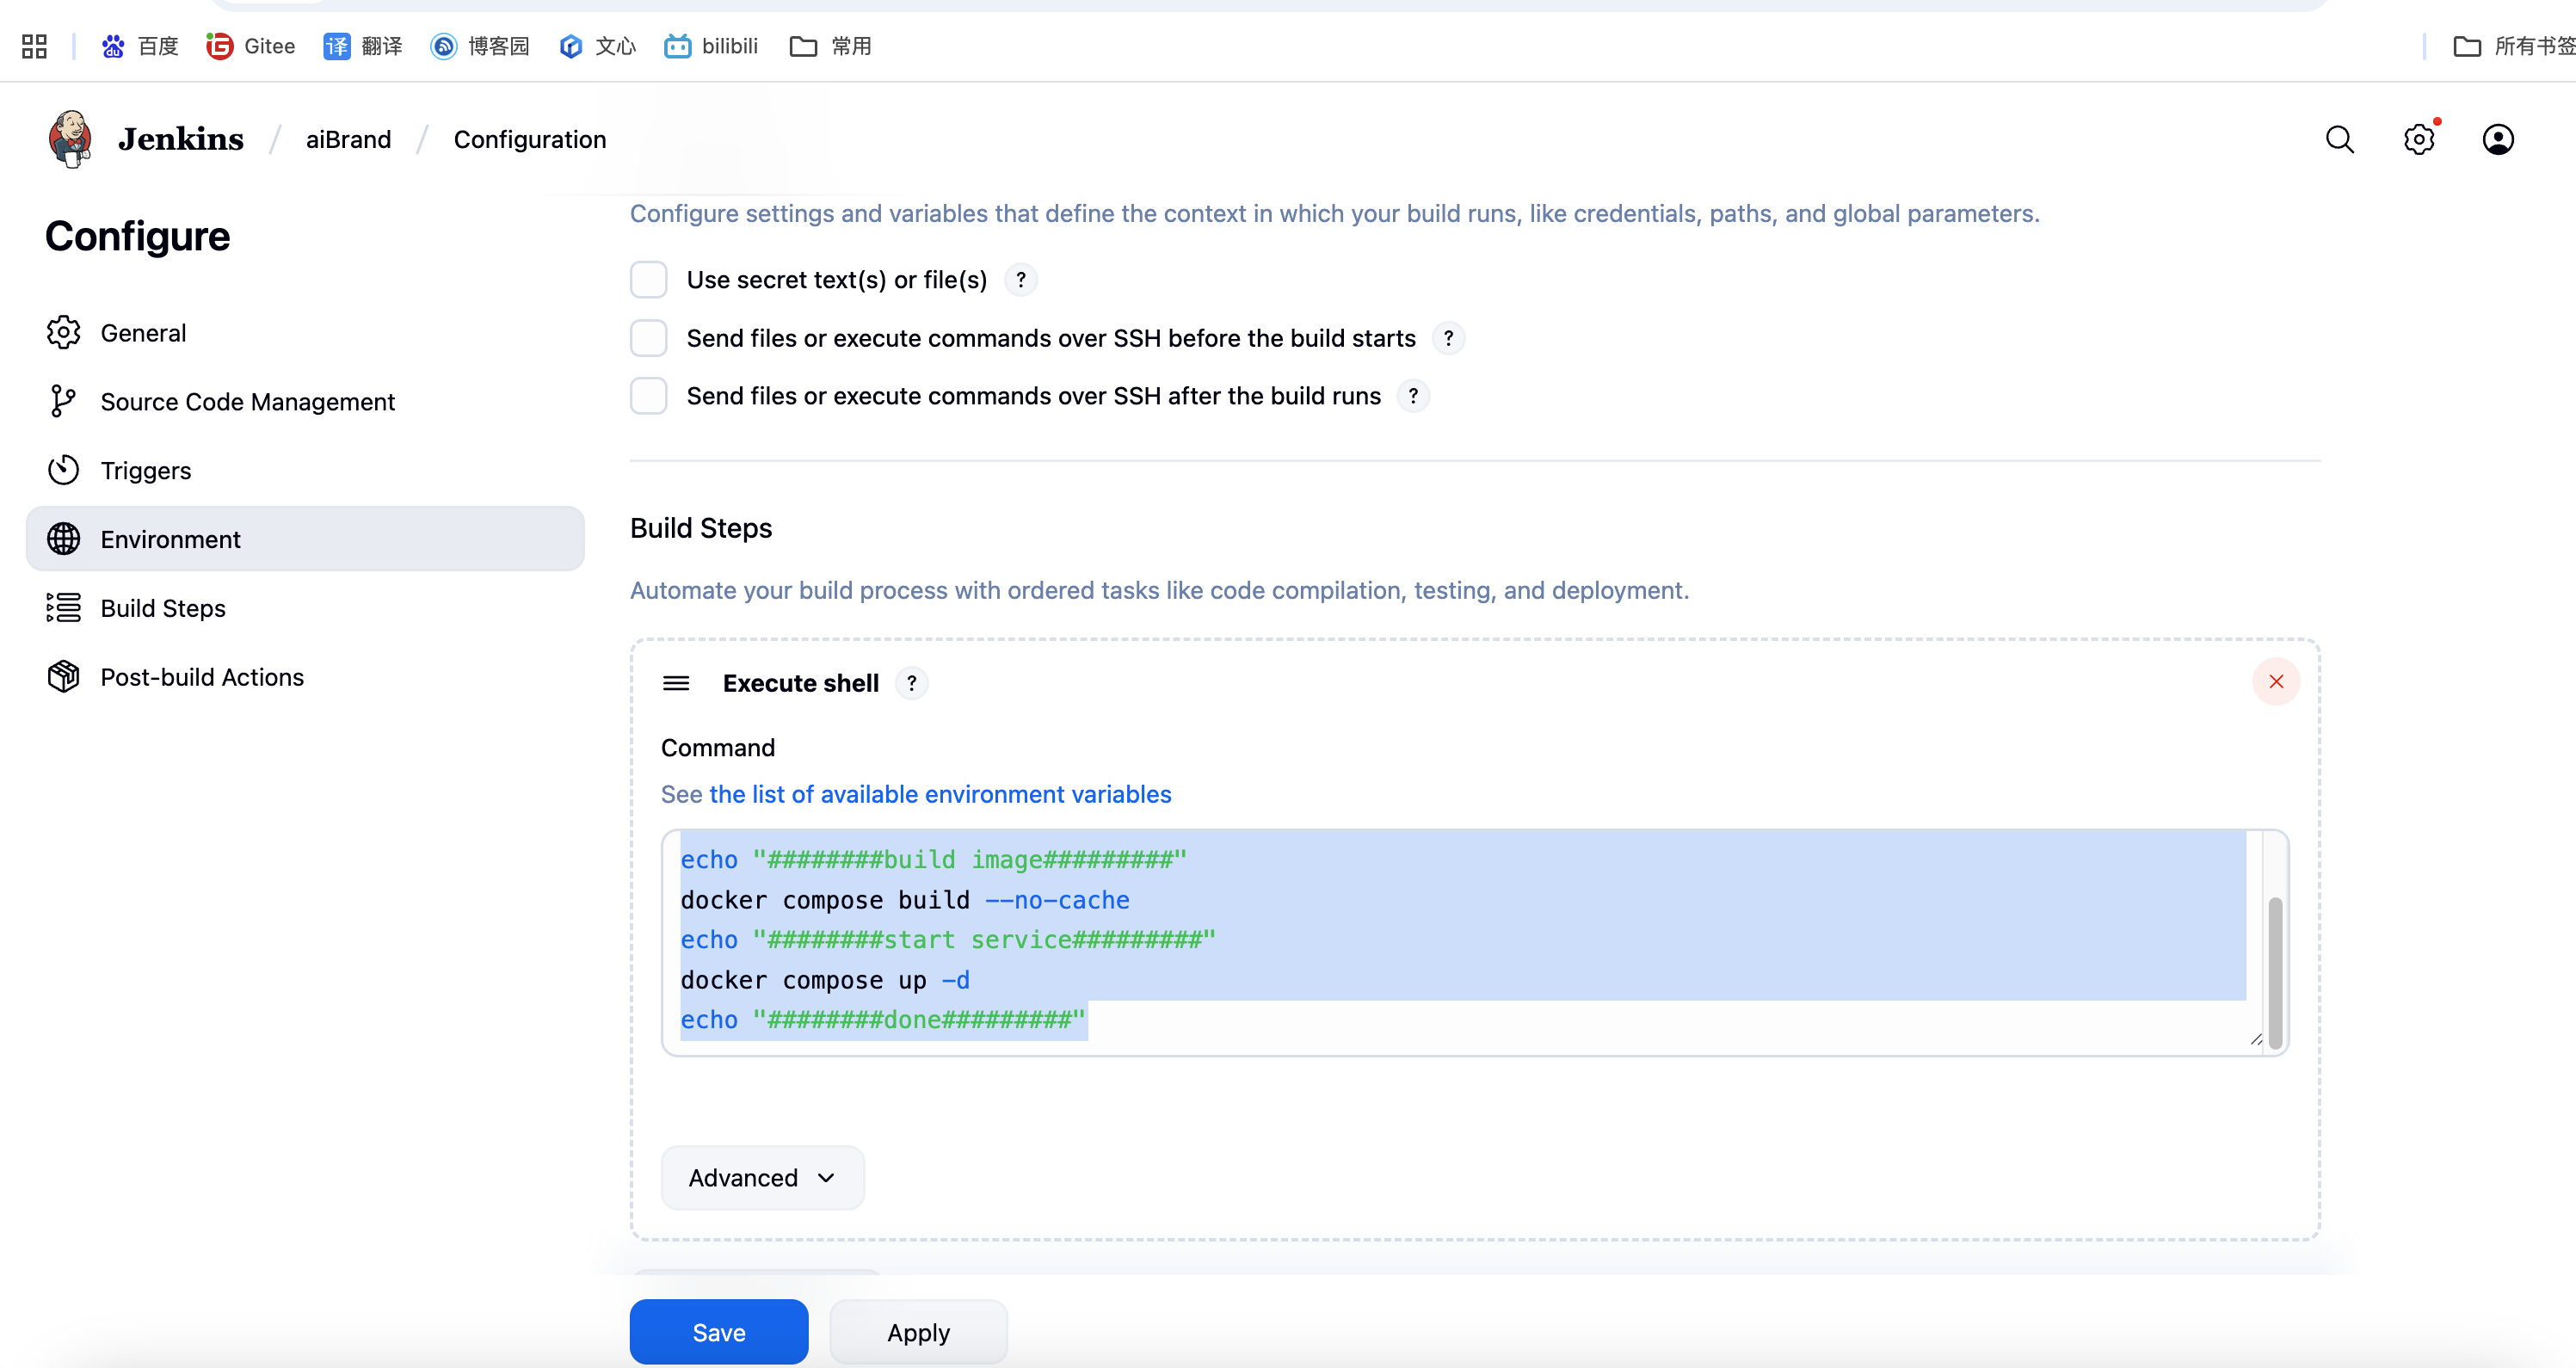Click the Jenkins butler logo icon
This screenshot has height=1368, width=2576.
[x=70, y=139]
